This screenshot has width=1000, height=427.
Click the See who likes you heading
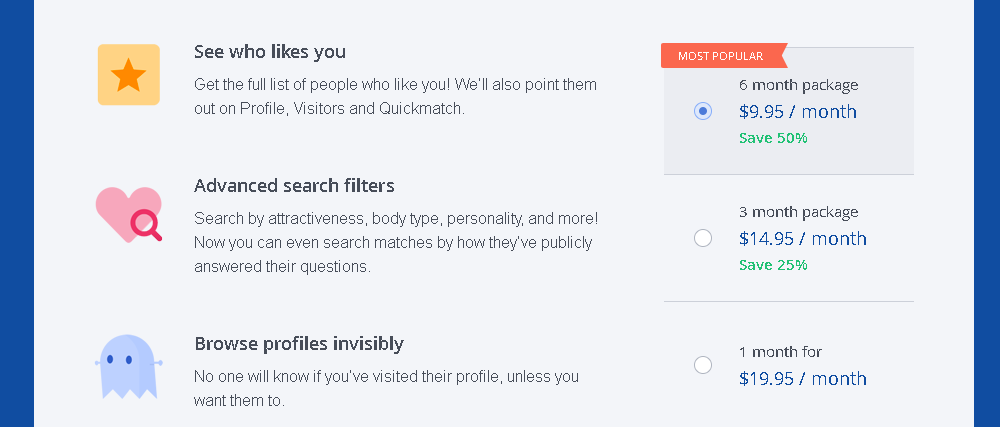[270, 52]
